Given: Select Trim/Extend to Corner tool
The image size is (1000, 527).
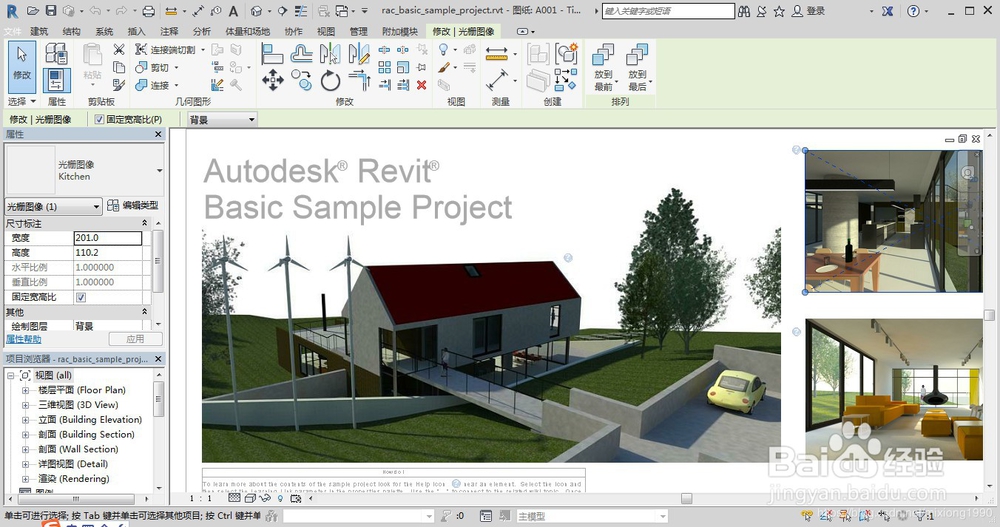Looking at the screenshot, I should click(x=358, y=81).
